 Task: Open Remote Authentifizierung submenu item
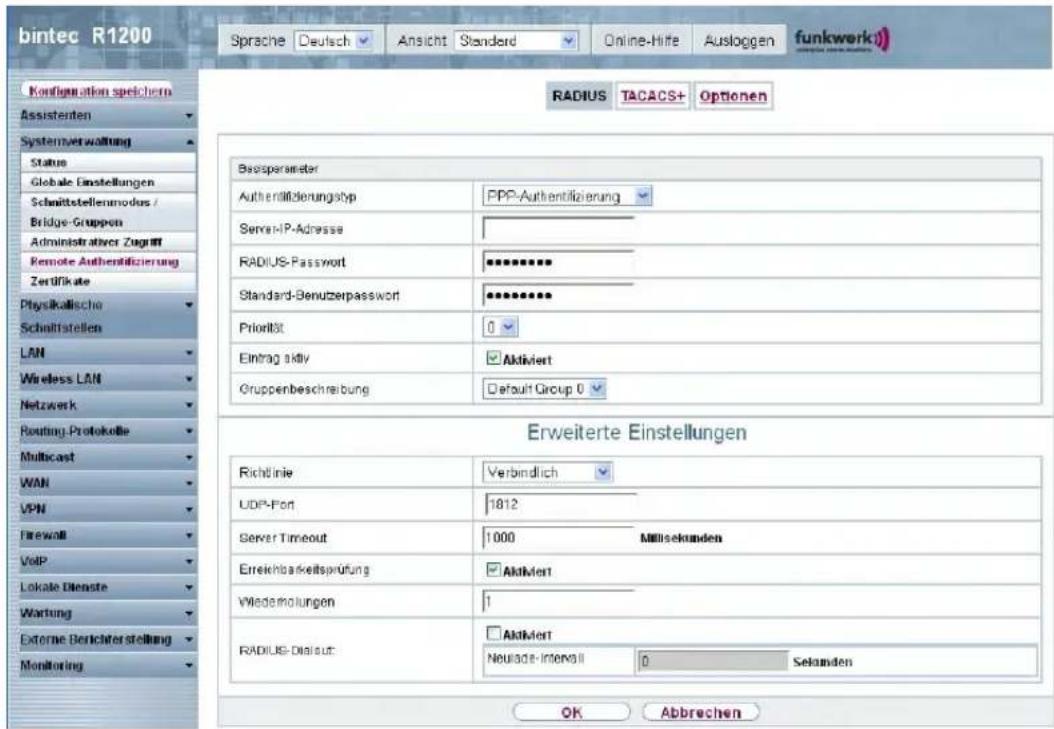108,261
